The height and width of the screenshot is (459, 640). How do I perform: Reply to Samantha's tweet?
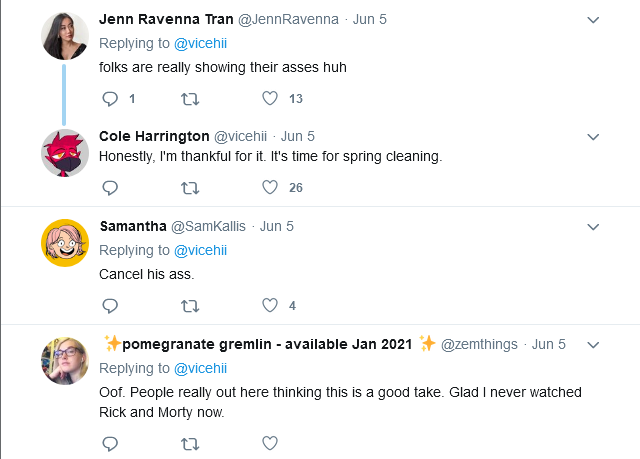point(110,306)
